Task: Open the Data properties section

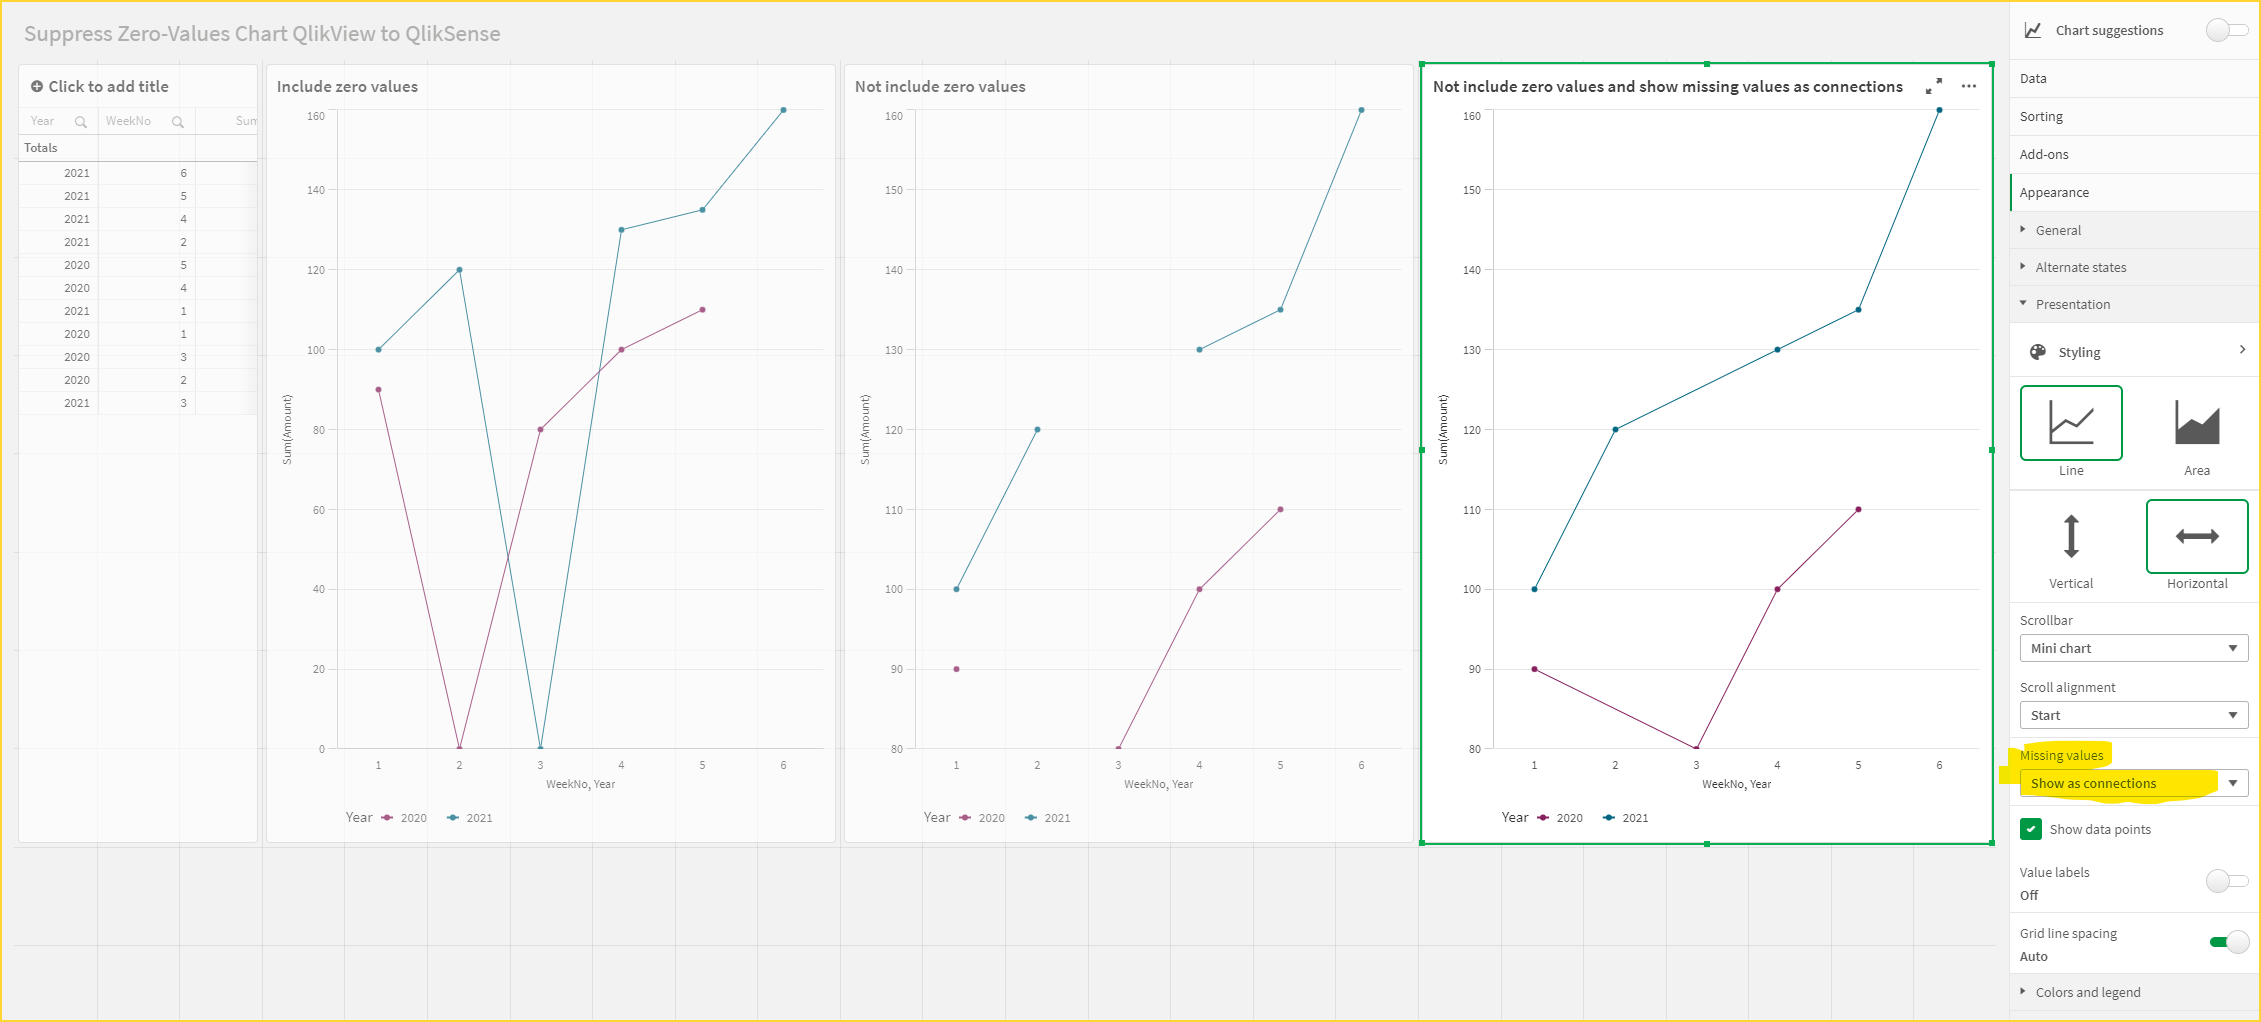Action: [2033, 78]
